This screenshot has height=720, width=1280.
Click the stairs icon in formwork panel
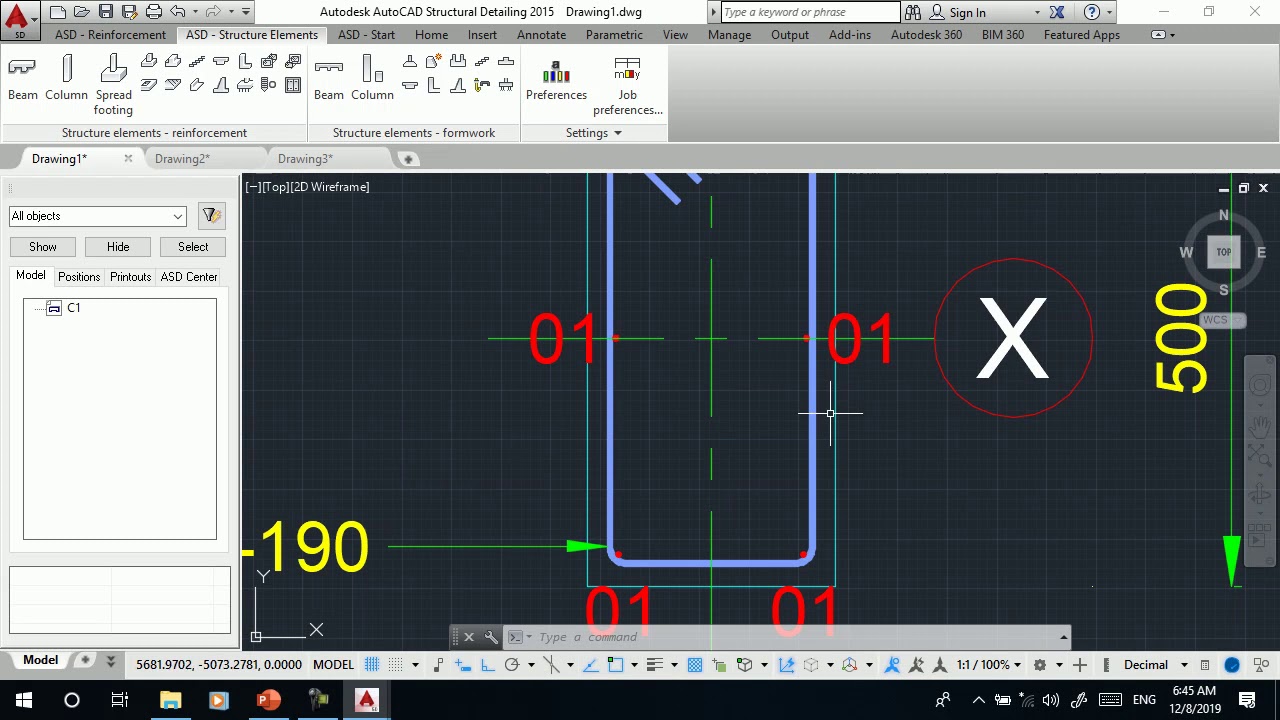(482, 62)
